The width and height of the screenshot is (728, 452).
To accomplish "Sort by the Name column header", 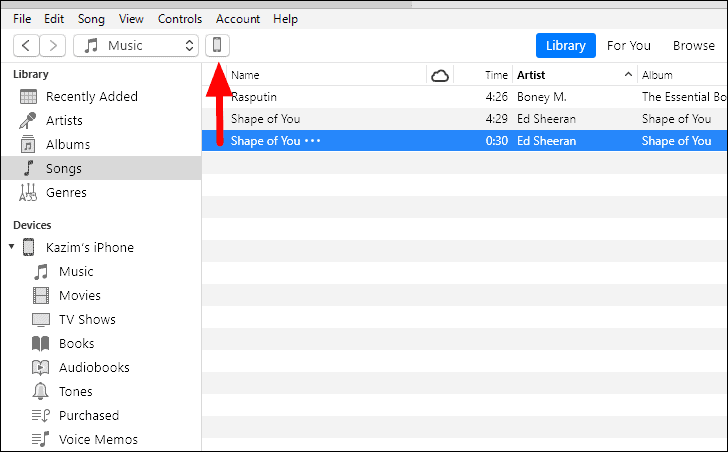I will tap(245, 75).
